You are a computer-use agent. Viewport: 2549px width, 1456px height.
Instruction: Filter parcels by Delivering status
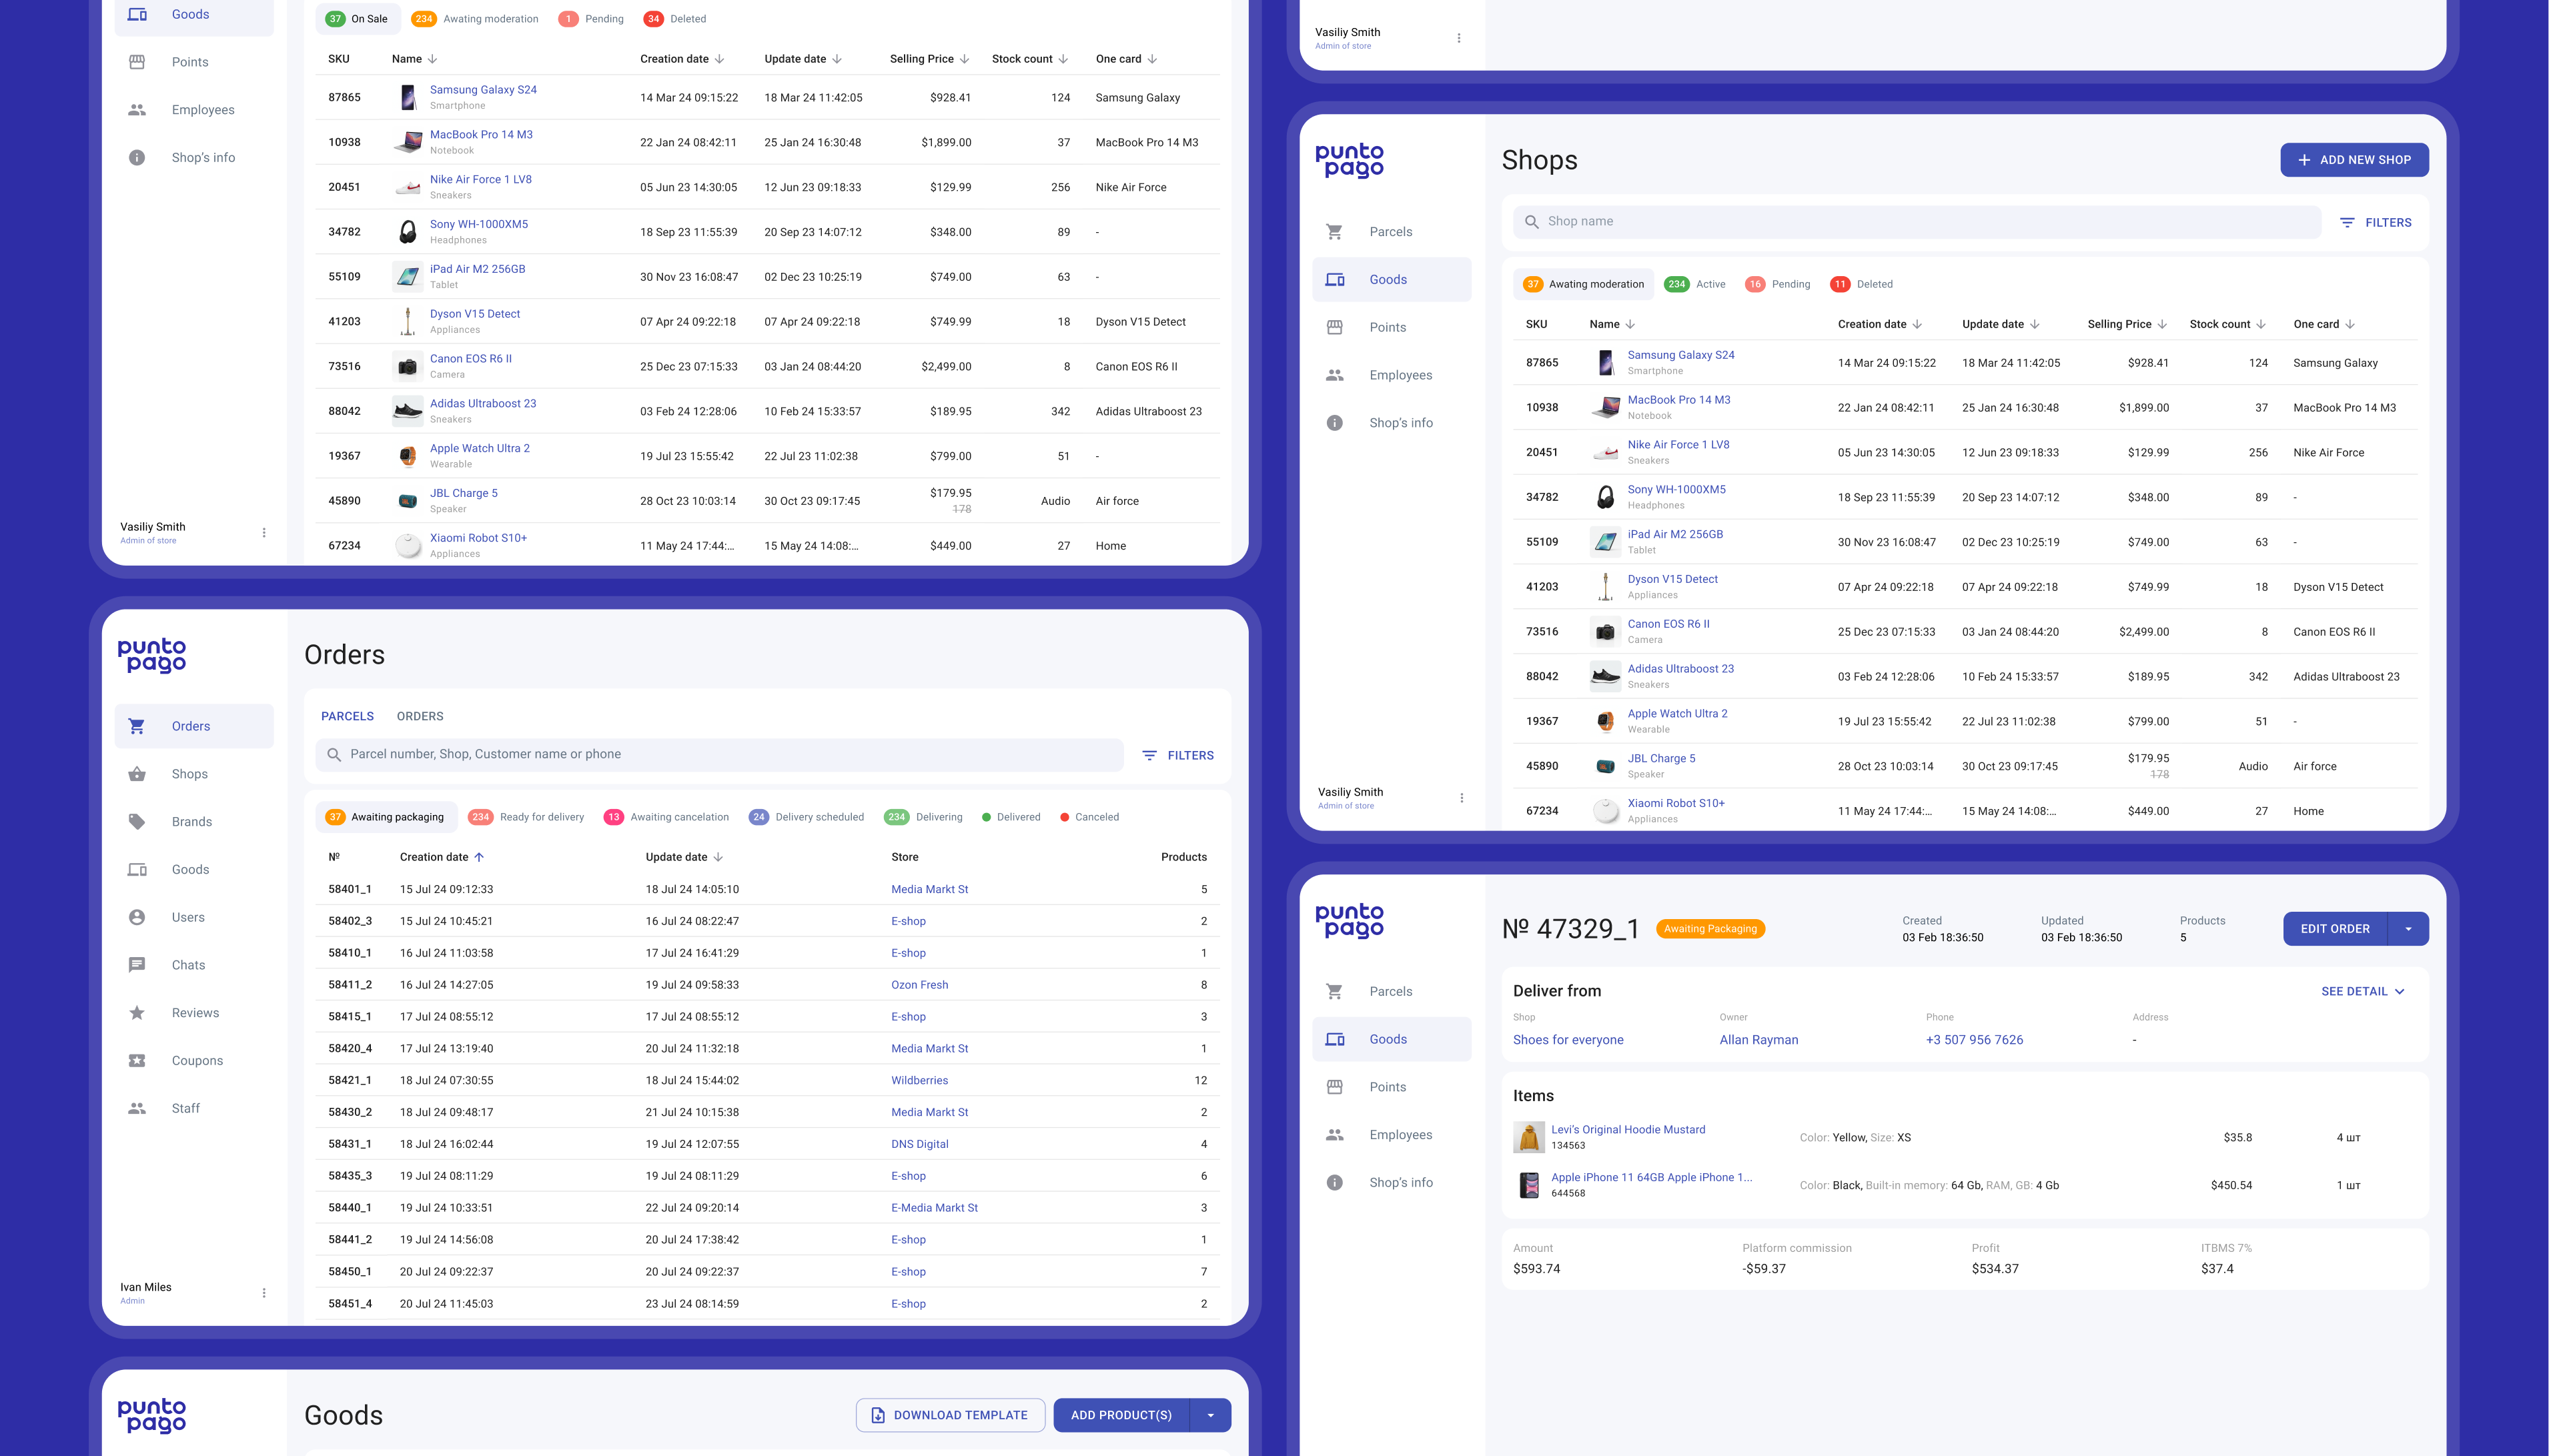pos(924,816)
